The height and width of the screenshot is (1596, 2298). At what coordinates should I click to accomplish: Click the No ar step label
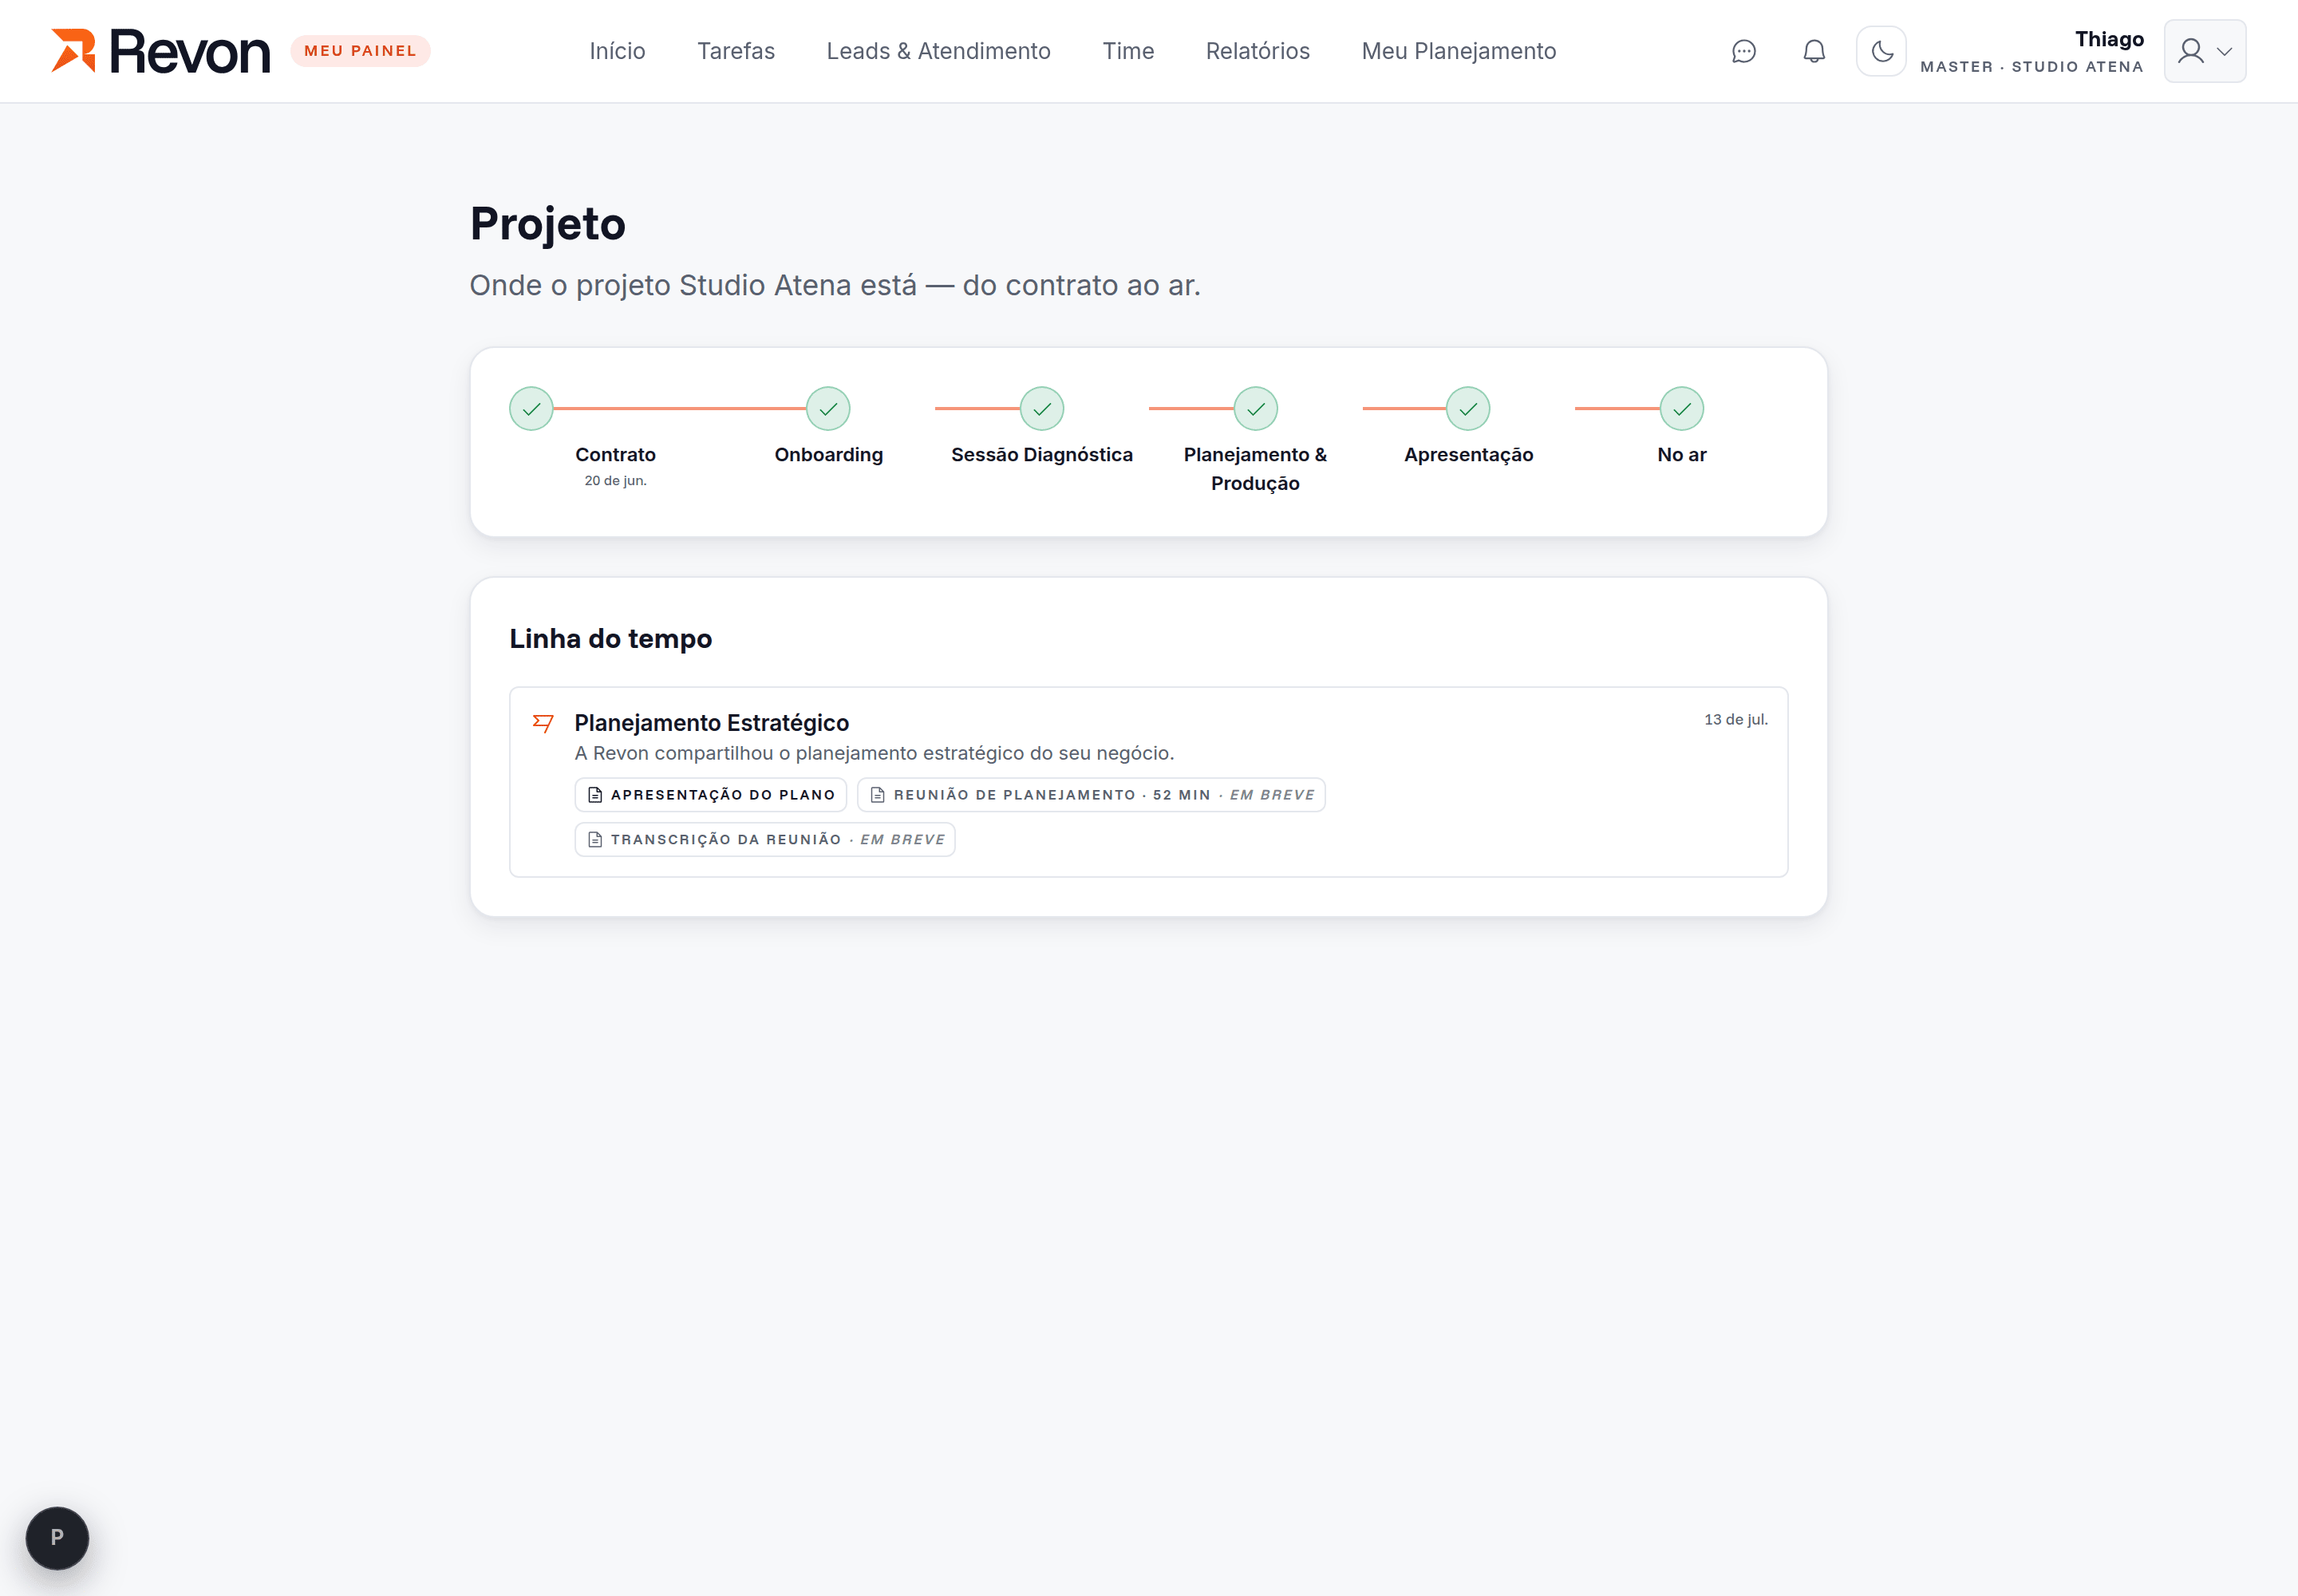pos(1682,455)
